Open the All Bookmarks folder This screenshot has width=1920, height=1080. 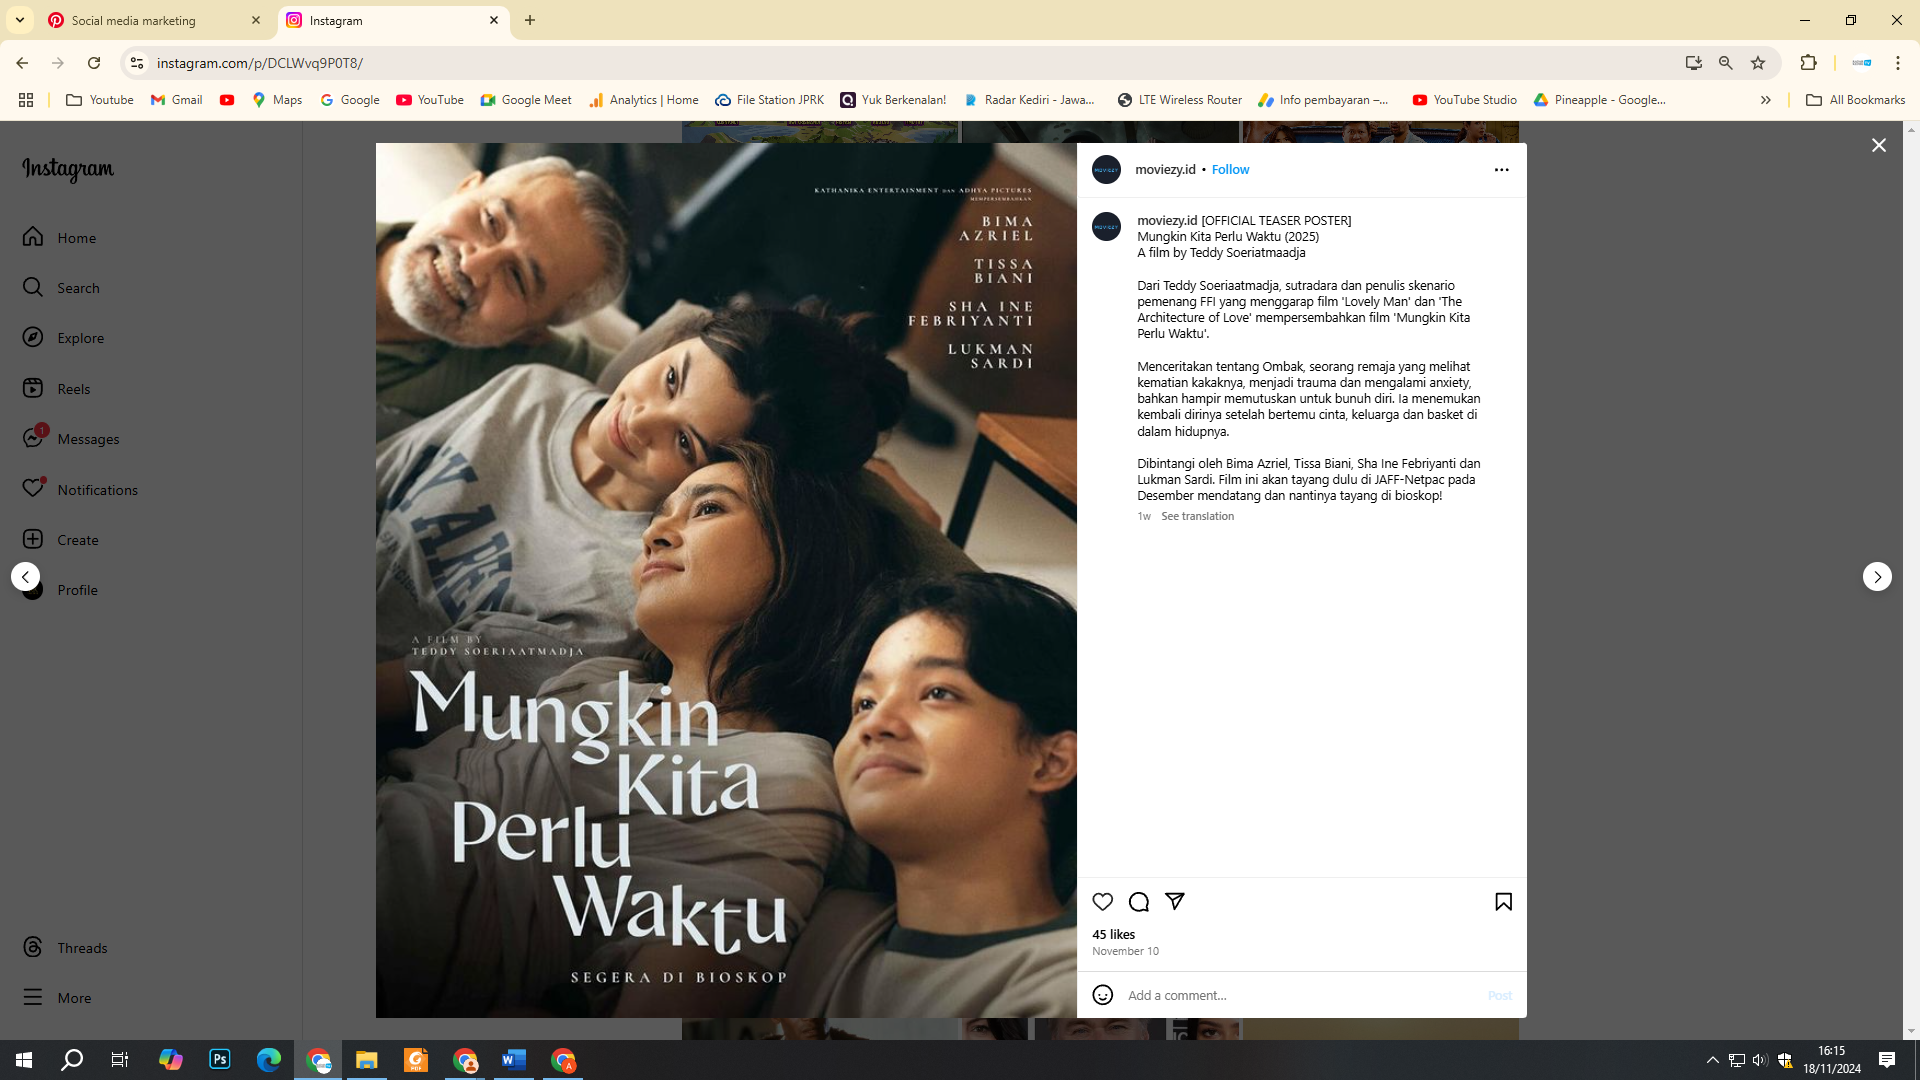click(1855, 100)
